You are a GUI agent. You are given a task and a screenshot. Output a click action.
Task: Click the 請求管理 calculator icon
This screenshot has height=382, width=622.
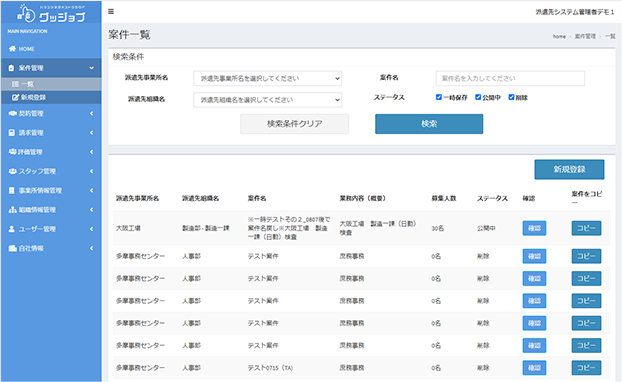[x=12, y=132]
